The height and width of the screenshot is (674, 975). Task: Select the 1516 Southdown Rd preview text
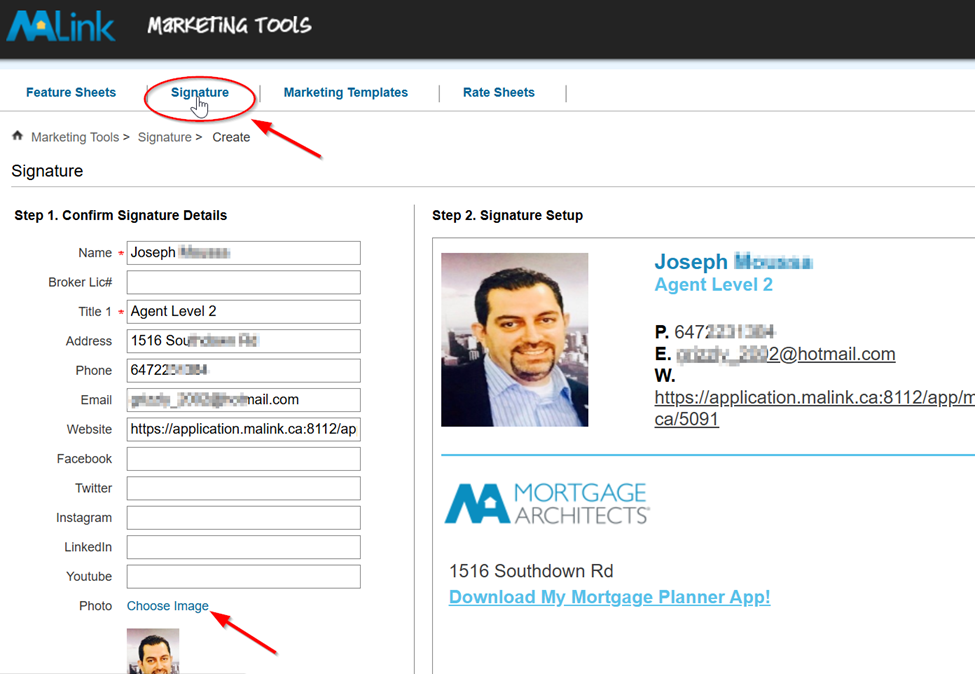[531, 571]
